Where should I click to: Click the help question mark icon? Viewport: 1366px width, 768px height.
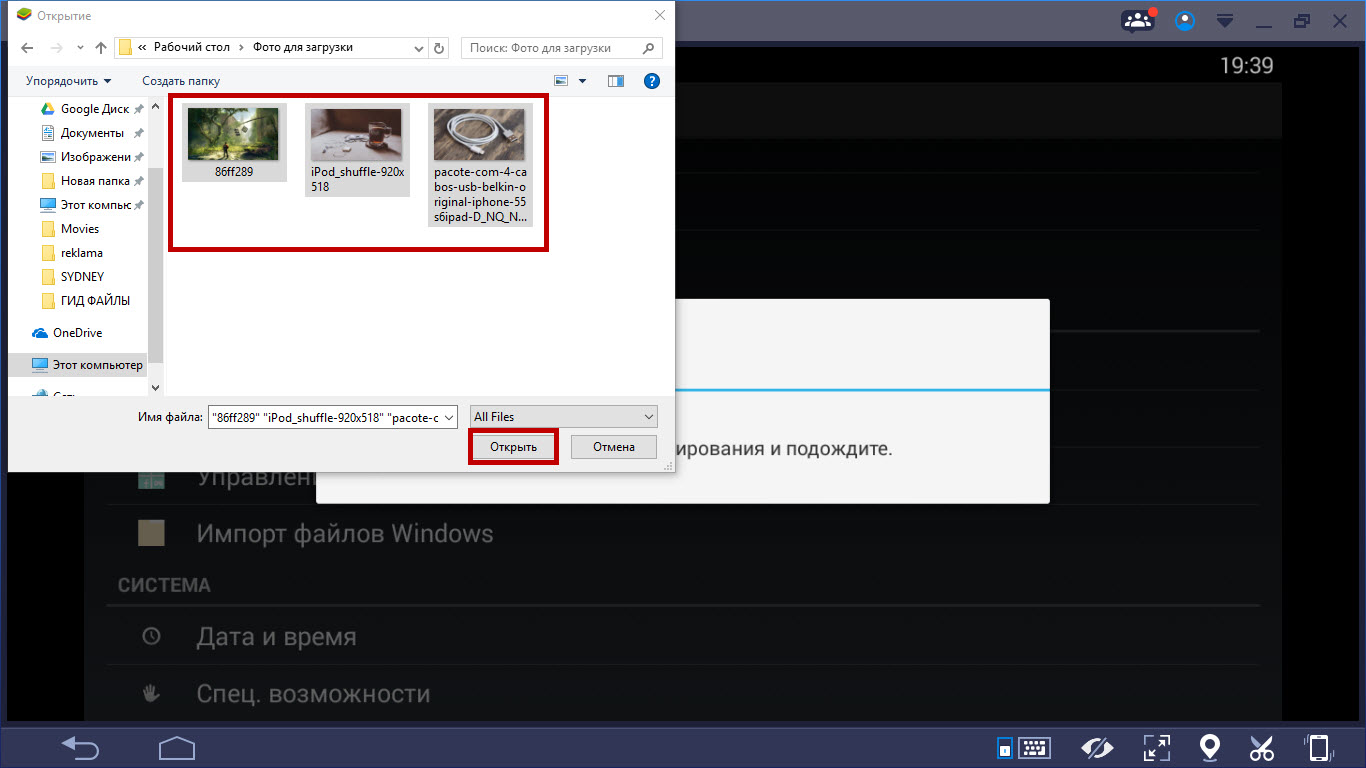click(651, 81)
